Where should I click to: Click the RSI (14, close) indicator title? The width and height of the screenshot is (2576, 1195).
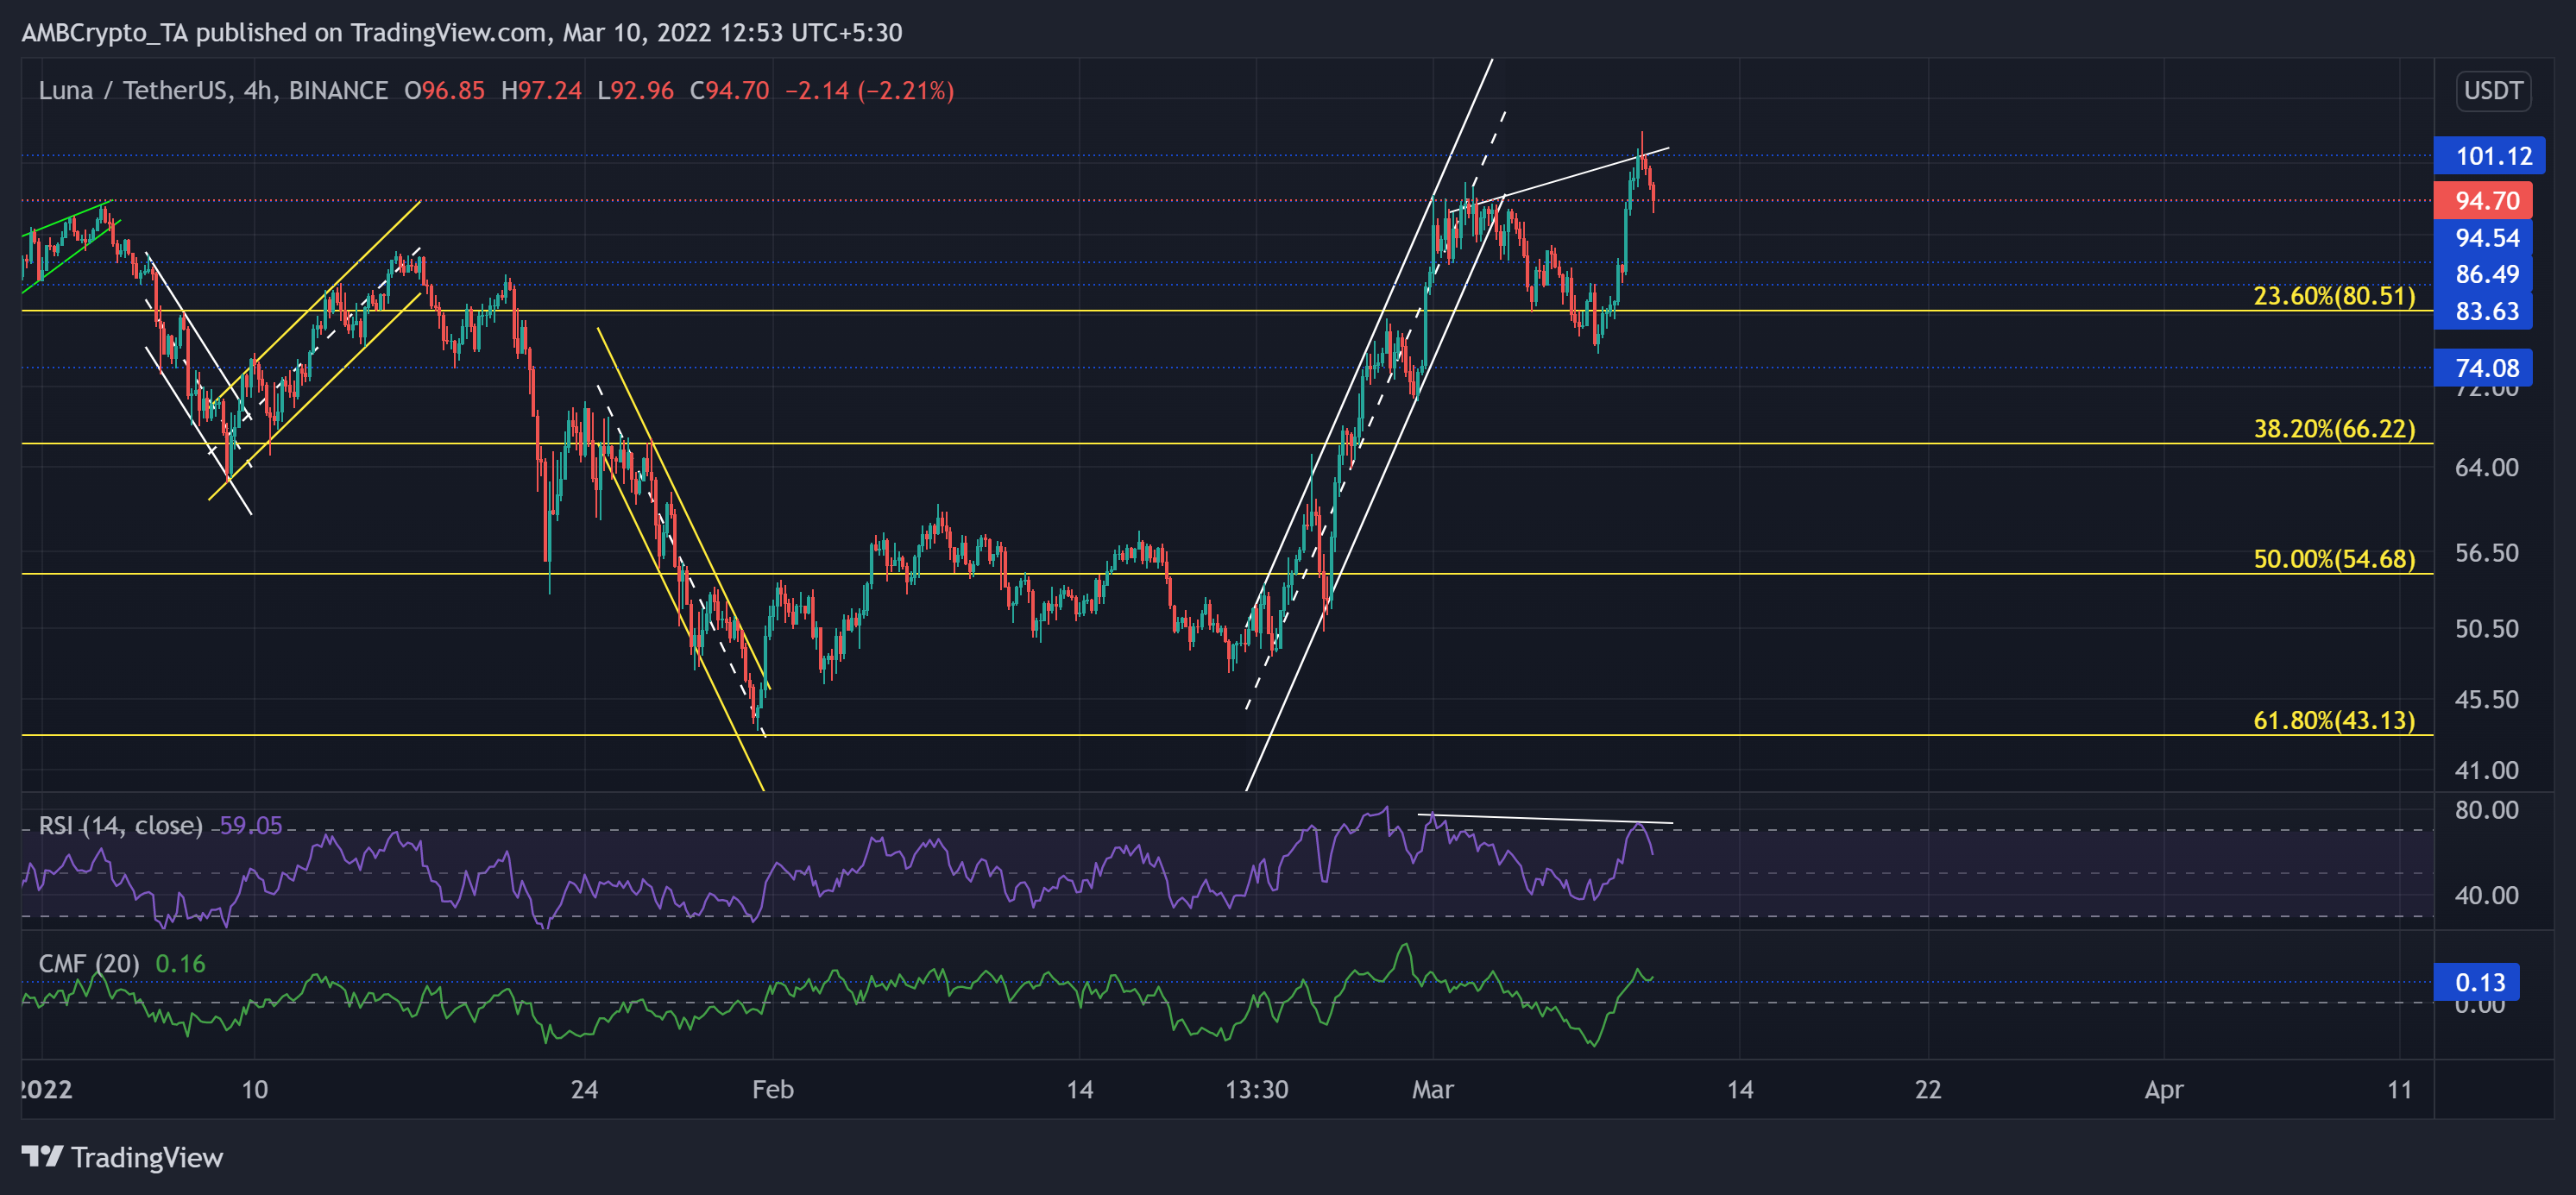(x=121, y=826)
